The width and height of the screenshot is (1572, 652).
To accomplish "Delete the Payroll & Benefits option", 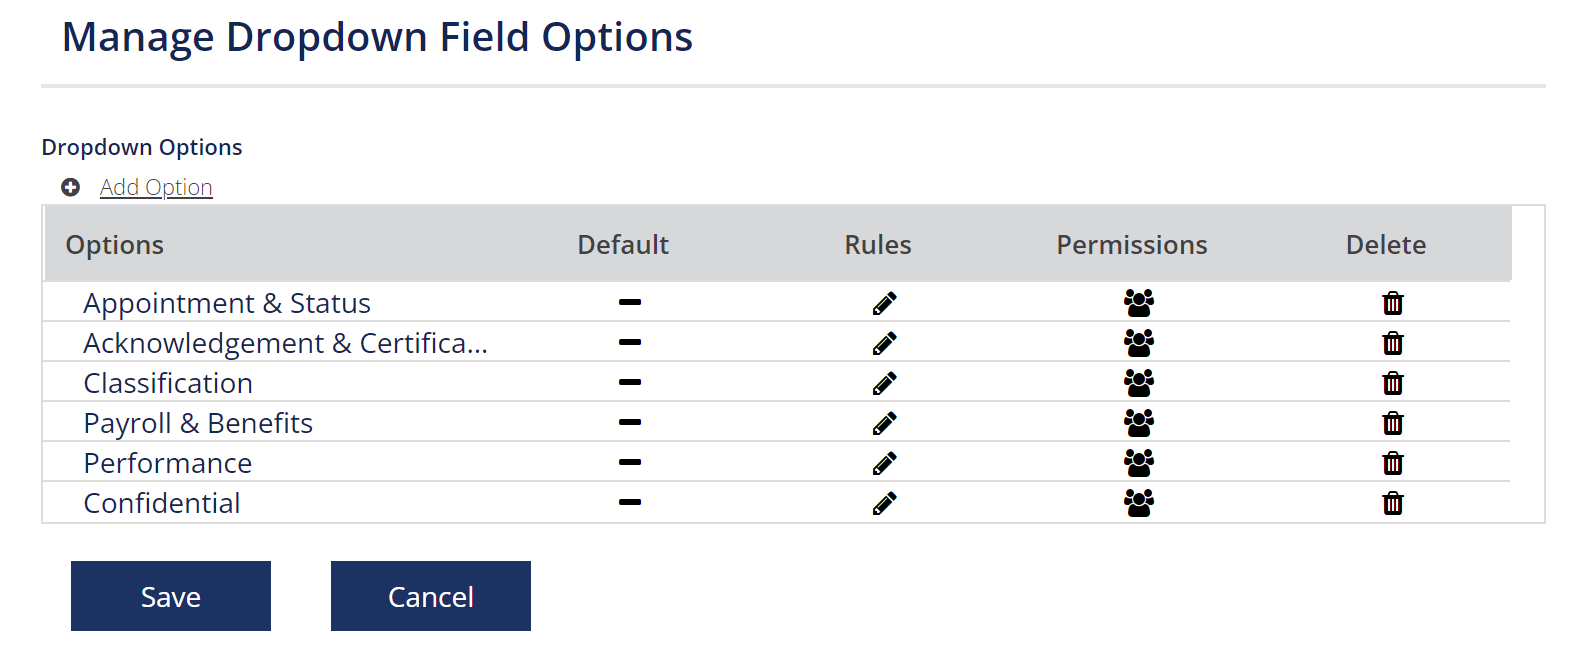I will point(1392,423).
